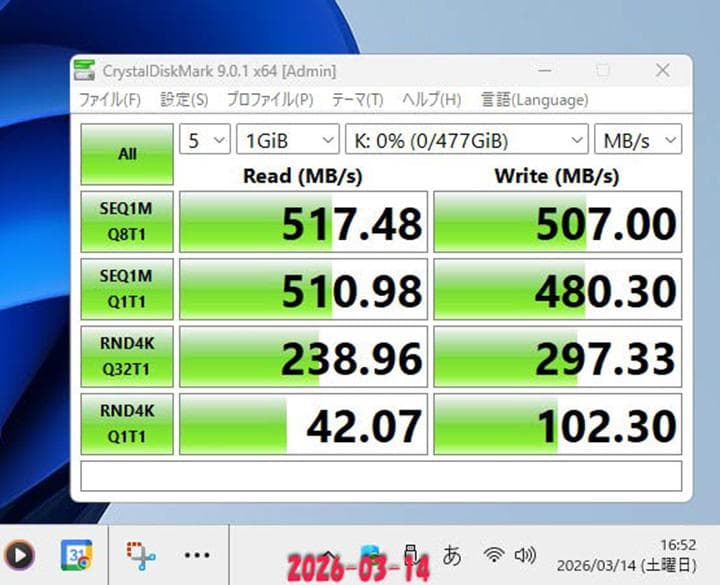
Task: Open the Google Calendar taskbar icon
Action: pyautogui.click(x=77, y=555)
